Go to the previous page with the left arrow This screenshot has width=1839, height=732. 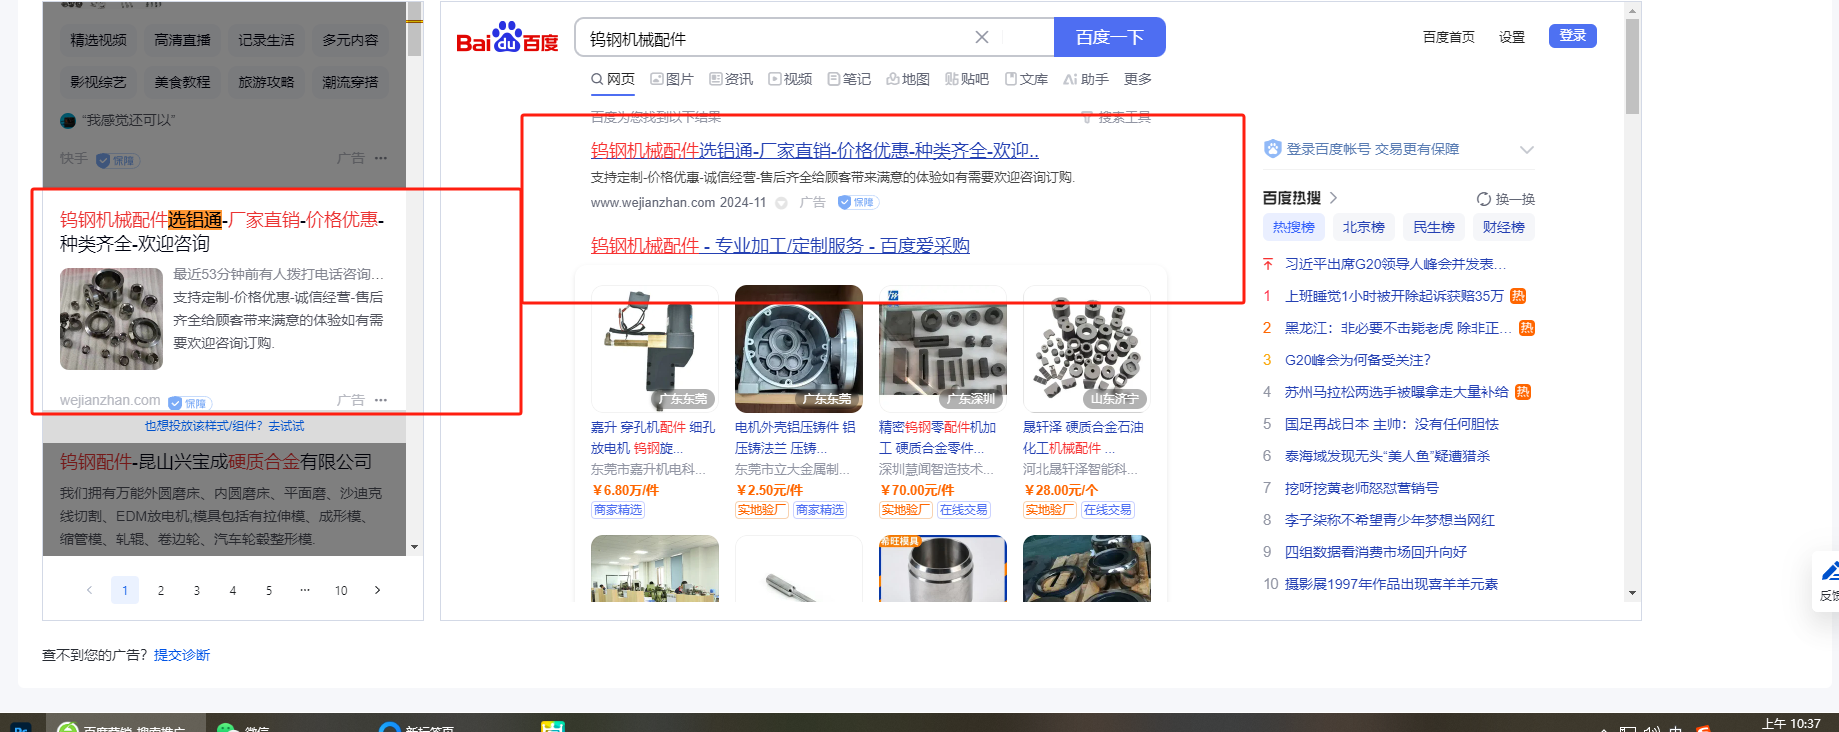pyautogui.click(x=89, y=590)
